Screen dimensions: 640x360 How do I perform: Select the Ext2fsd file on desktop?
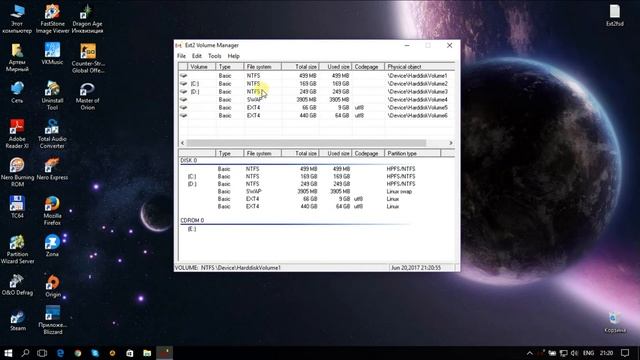[615, 16]
